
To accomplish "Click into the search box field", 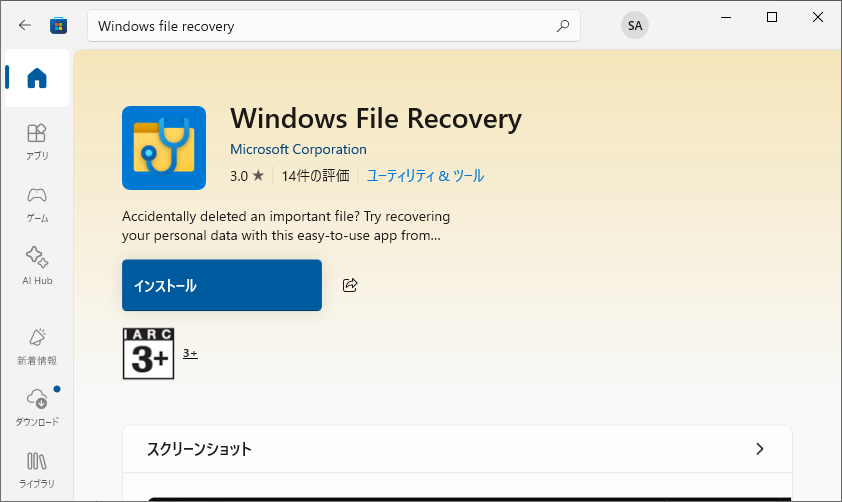I will [x=333, y=26].
